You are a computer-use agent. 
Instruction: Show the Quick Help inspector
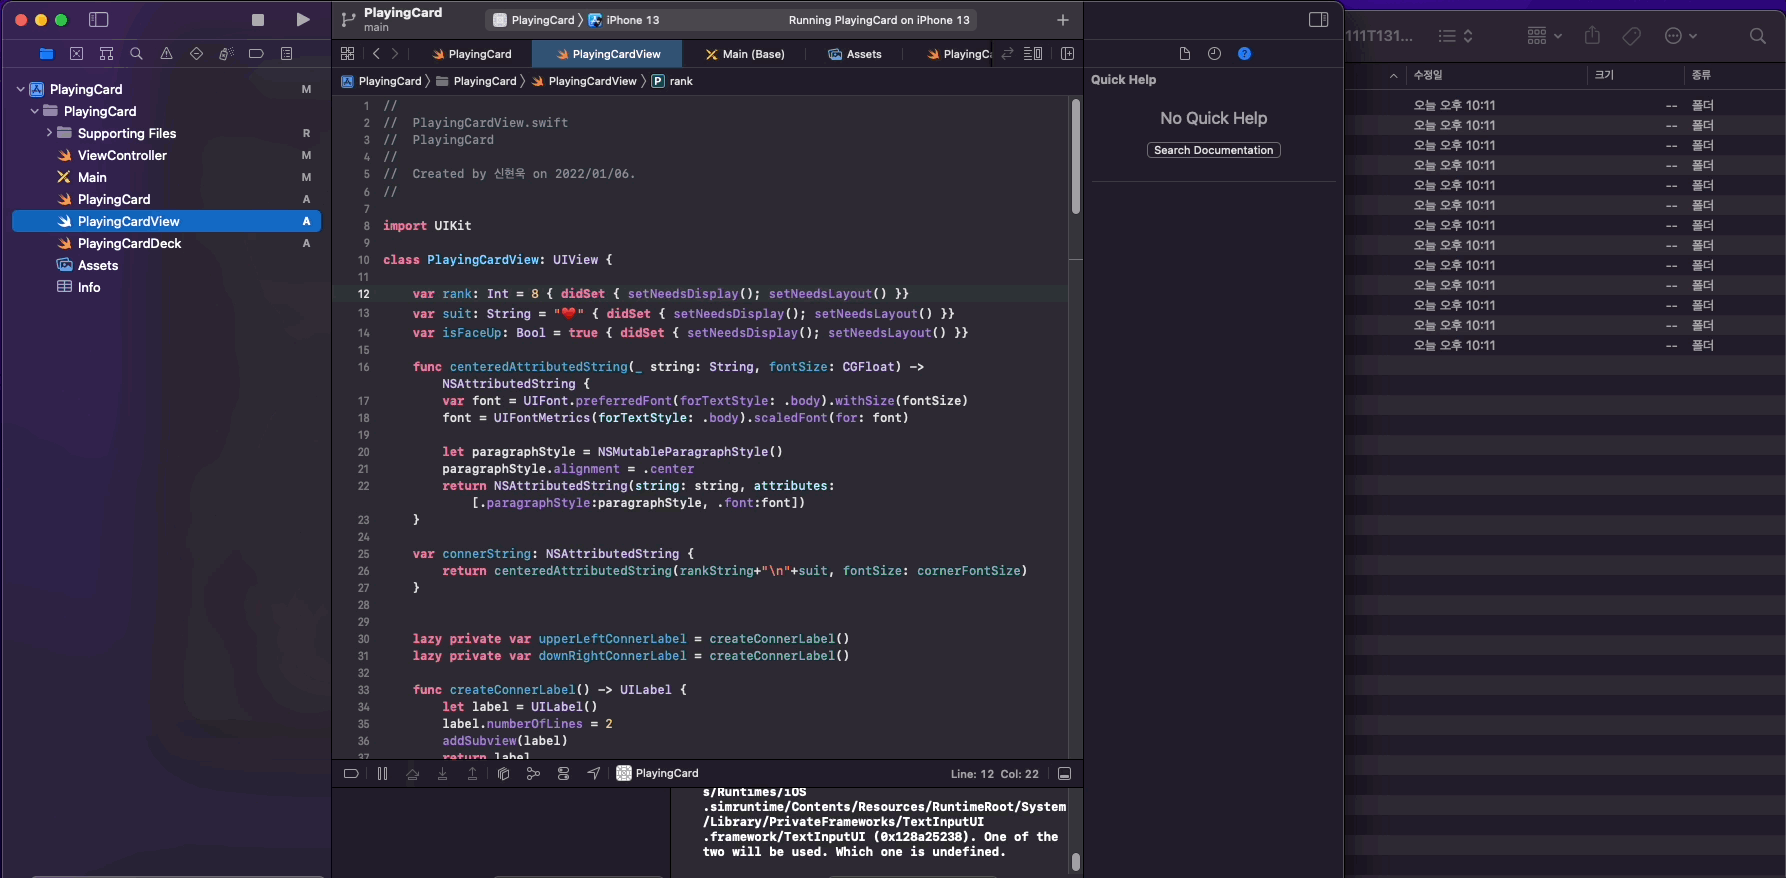1244,54
